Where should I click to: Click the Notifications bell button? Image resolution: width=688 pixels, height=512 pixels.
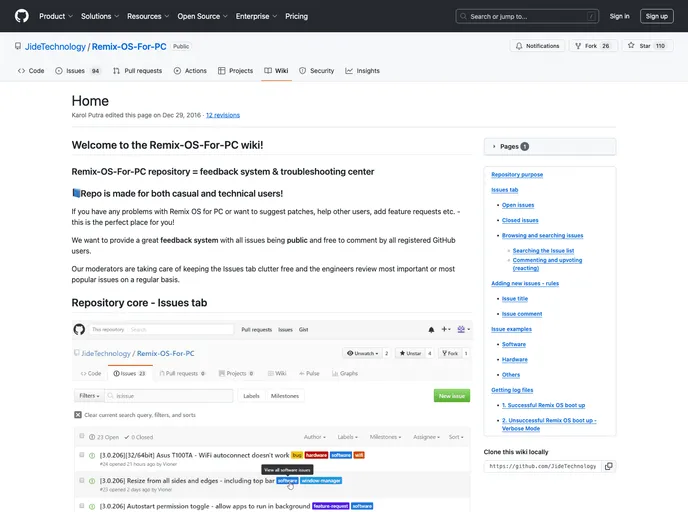(x=537, y=46)
